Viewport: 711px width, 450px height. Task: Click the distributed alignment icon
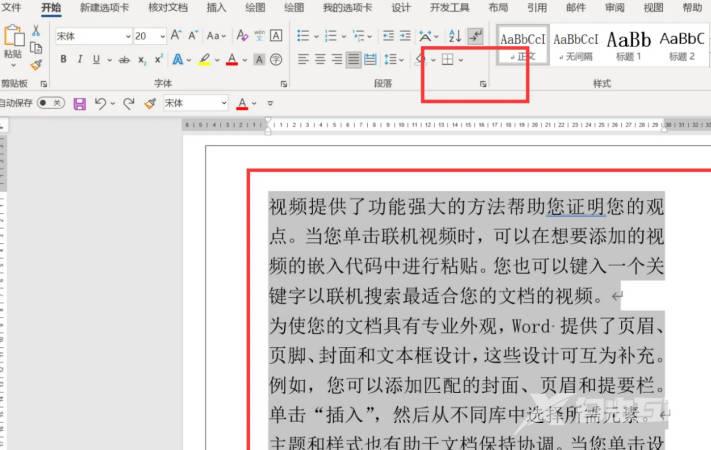(x=370, y=59)
